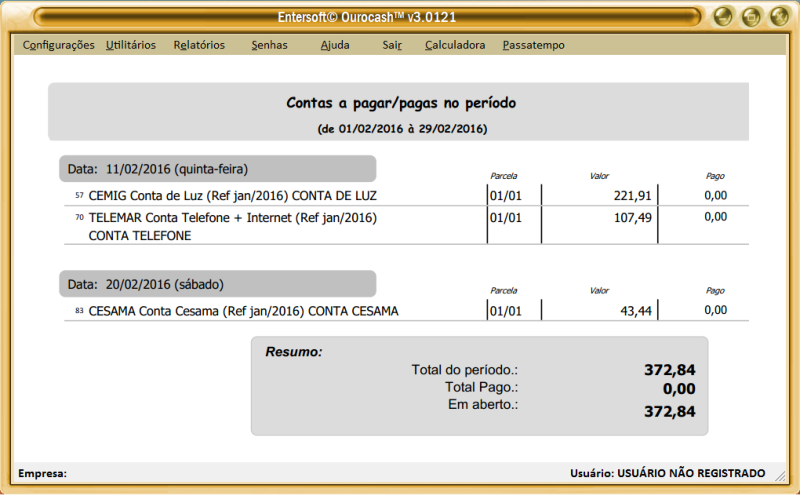Click the 'Empresa:' status bar label
Screen dimensions: 800x495
(42, 473)
